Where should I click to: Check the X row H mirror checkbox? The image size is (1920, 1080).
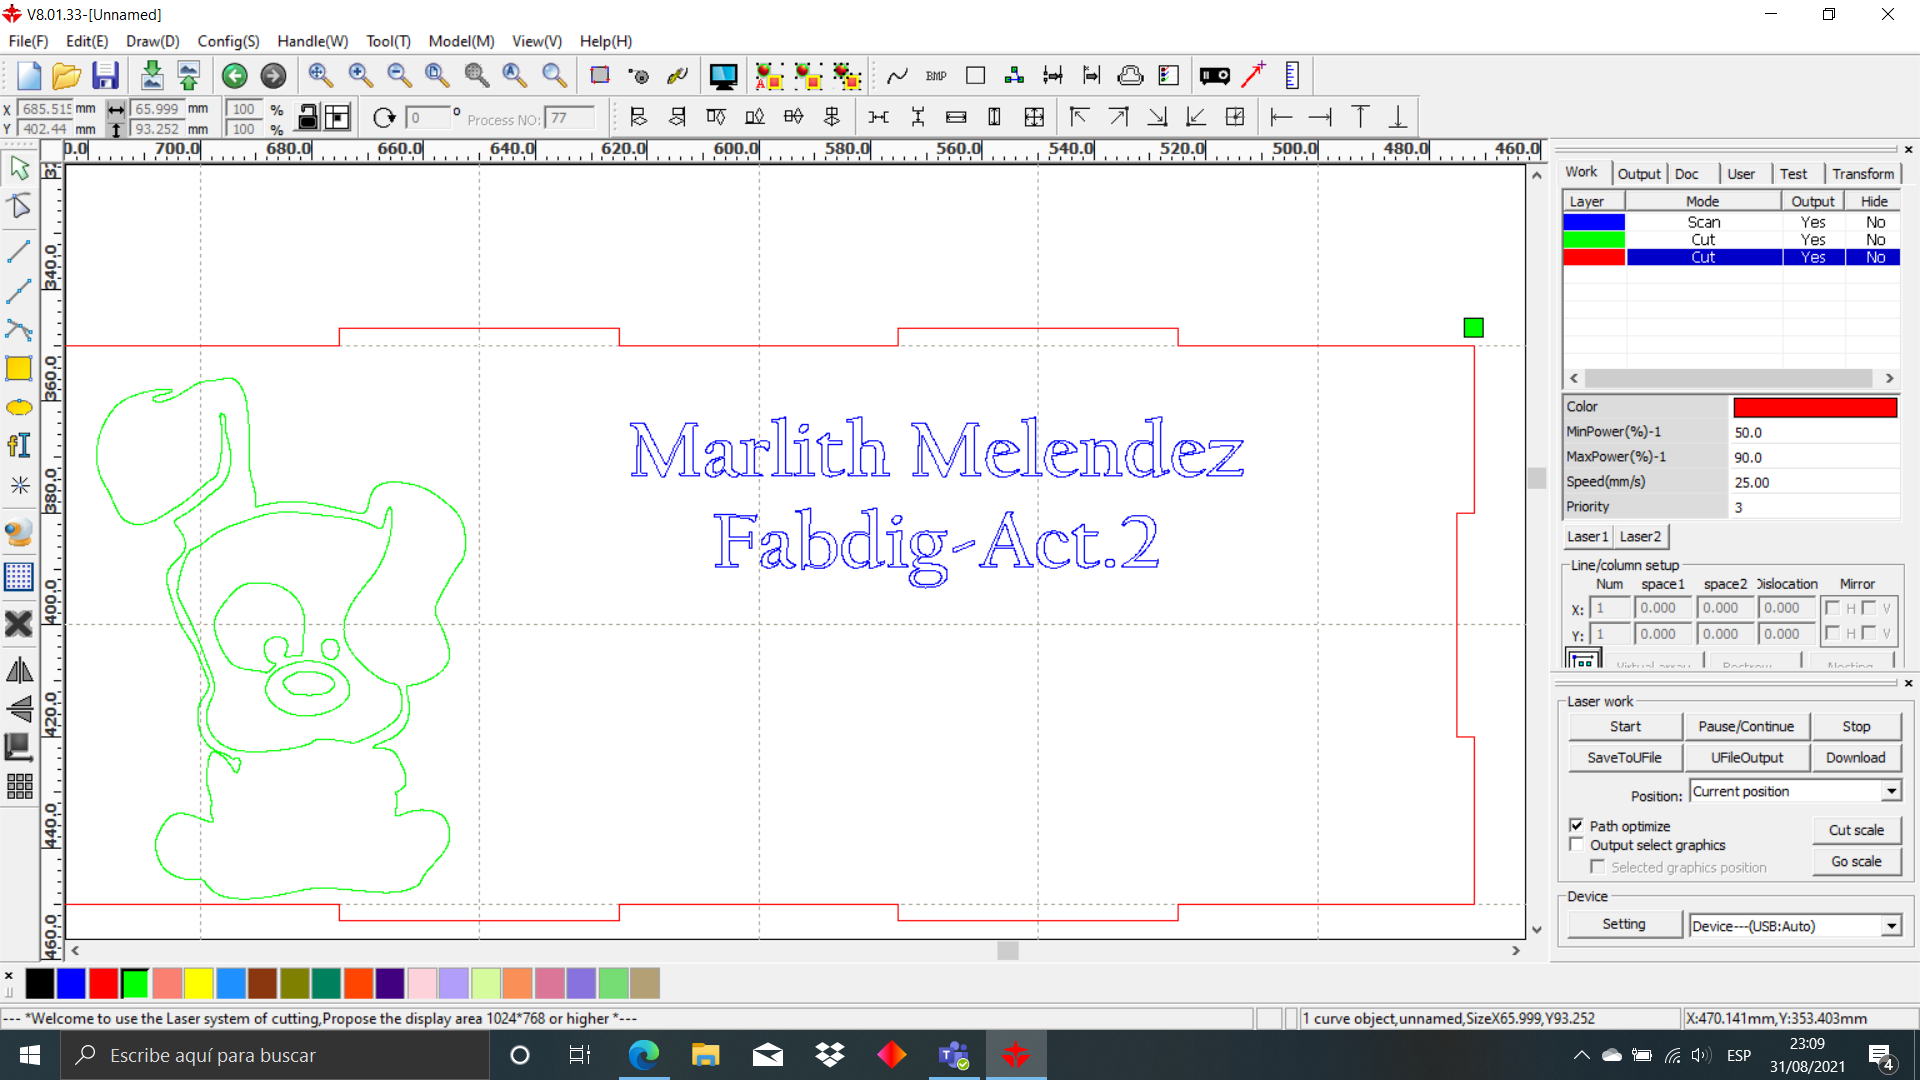[x=1833, y=608]
